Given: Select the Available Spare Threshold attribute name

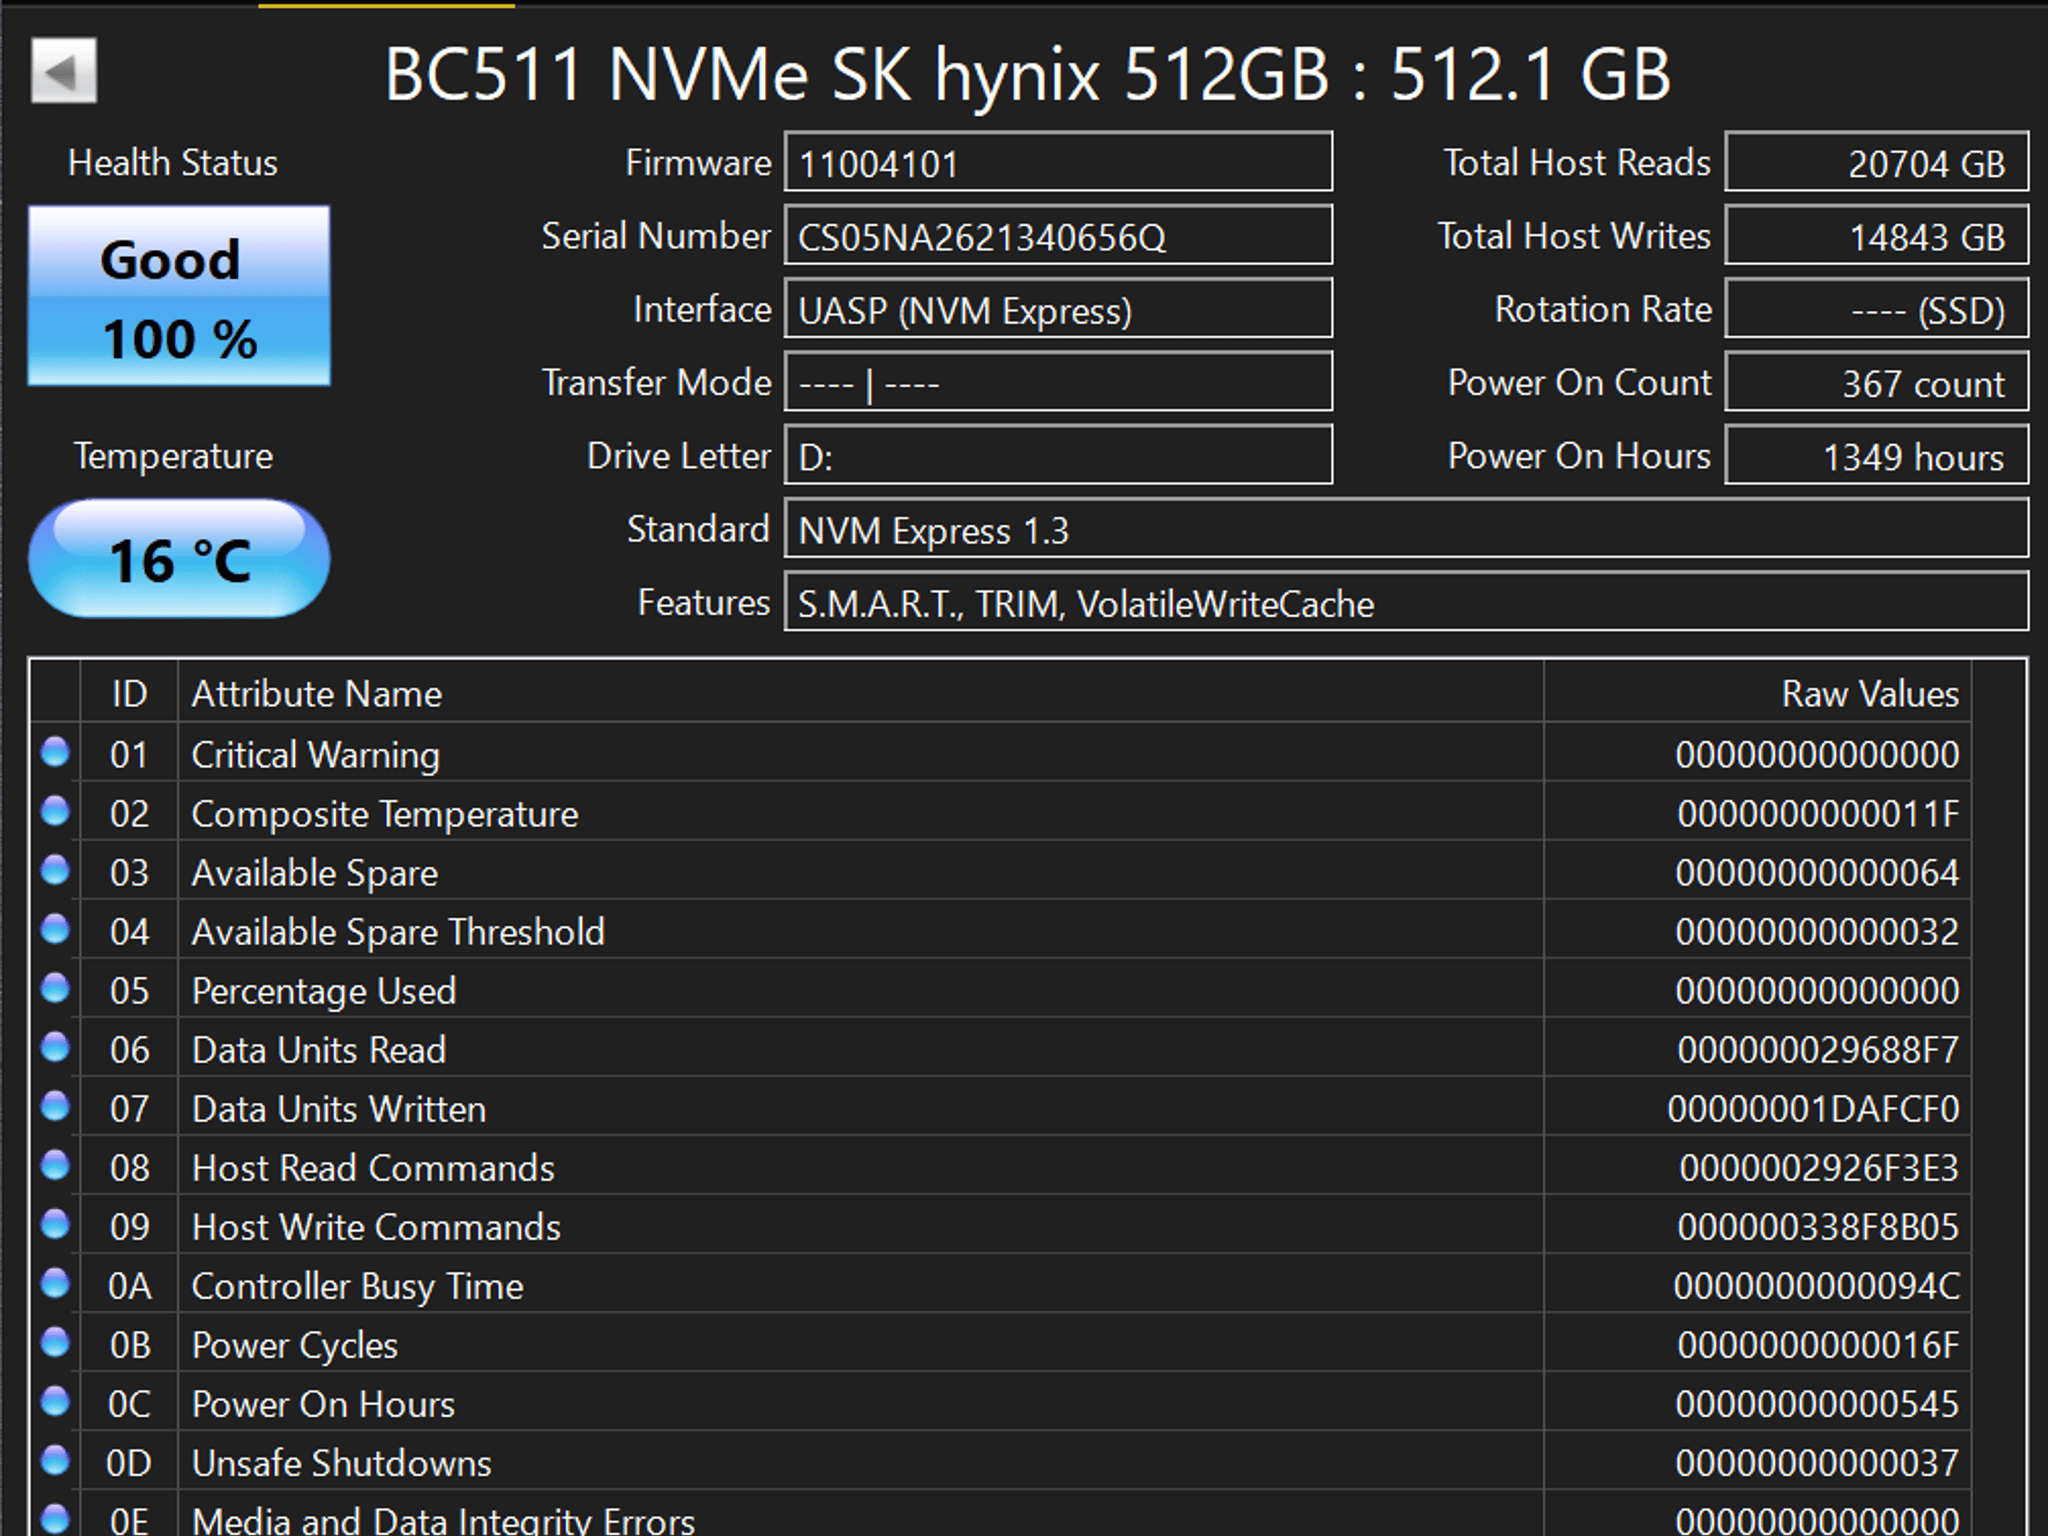Looking at the screenshot, I should point(398,931).
